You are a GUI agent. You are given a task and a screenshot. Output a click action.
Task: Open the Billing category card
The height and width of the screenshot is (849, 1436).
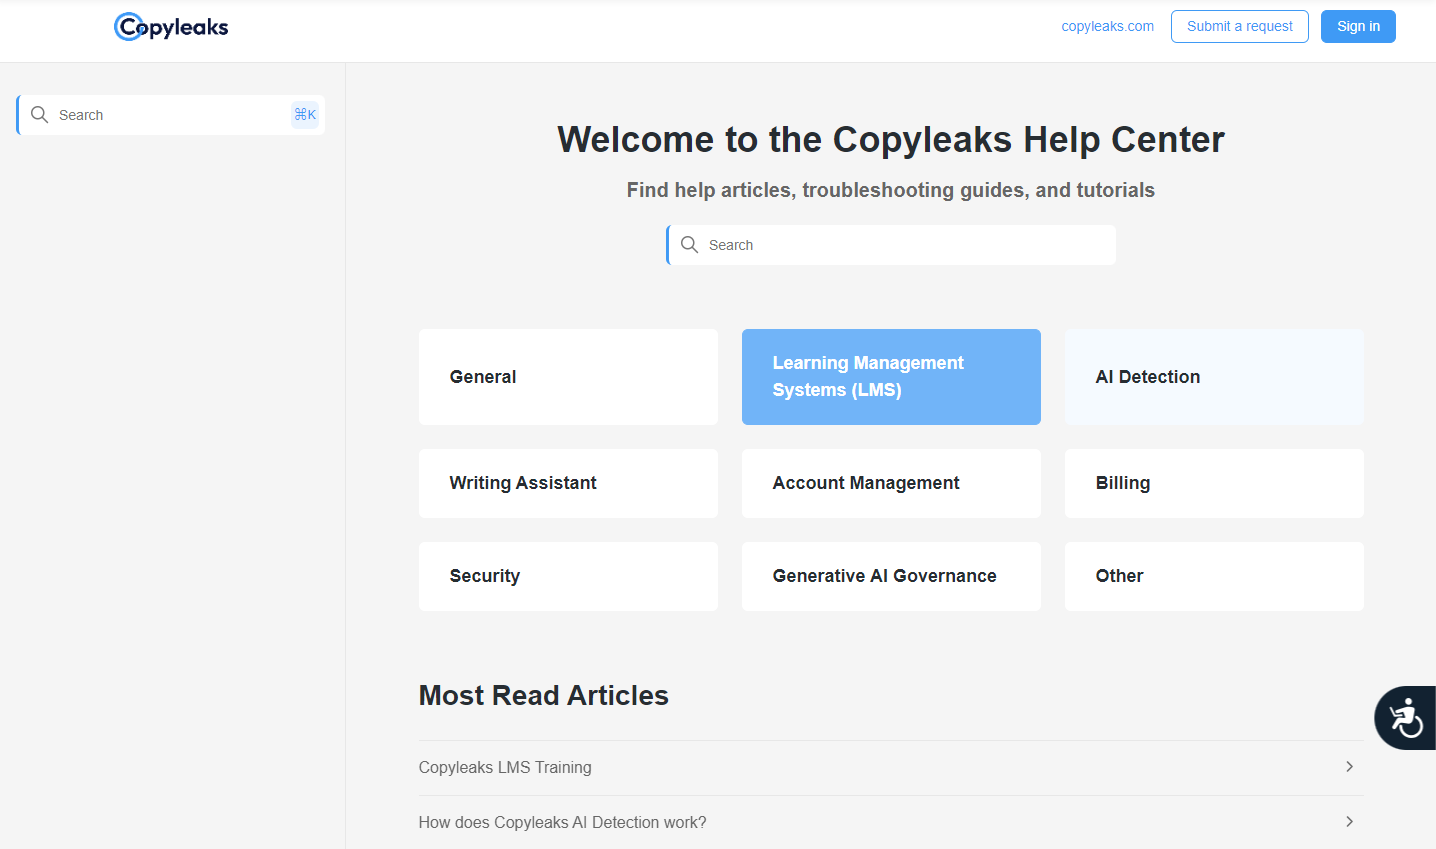pos(1214,483)
